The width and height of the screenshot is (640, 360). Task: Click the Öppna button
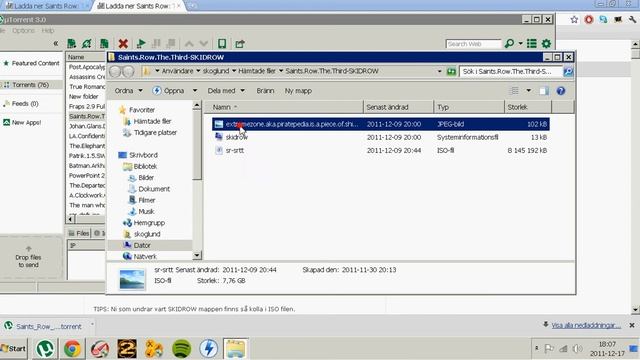click(x=168, y=91)
